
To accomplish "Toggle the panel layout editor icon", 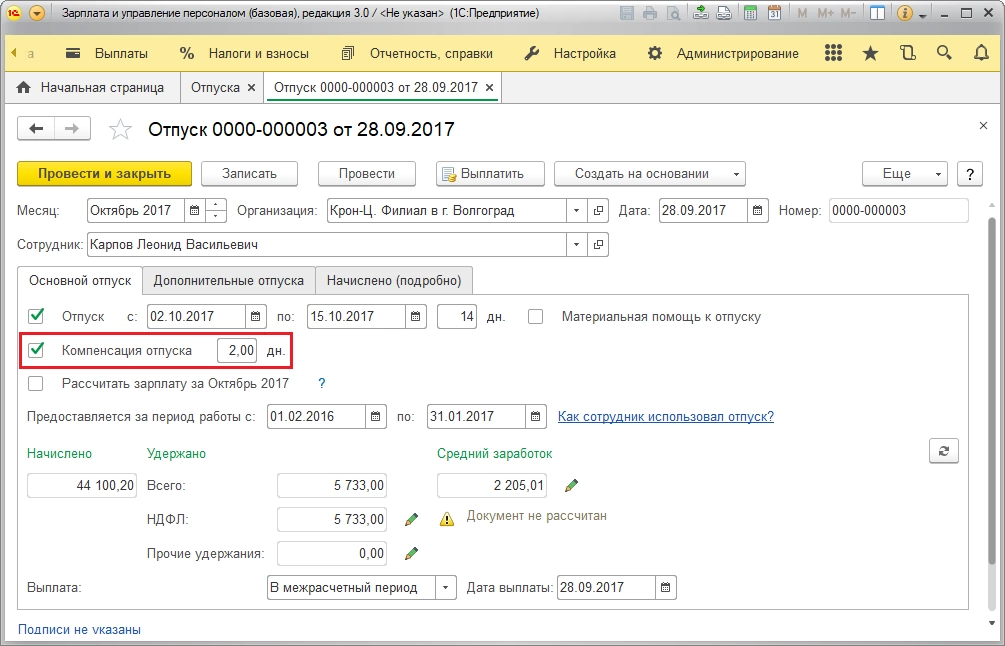I will pyautogui.click(x=877, y=13).
